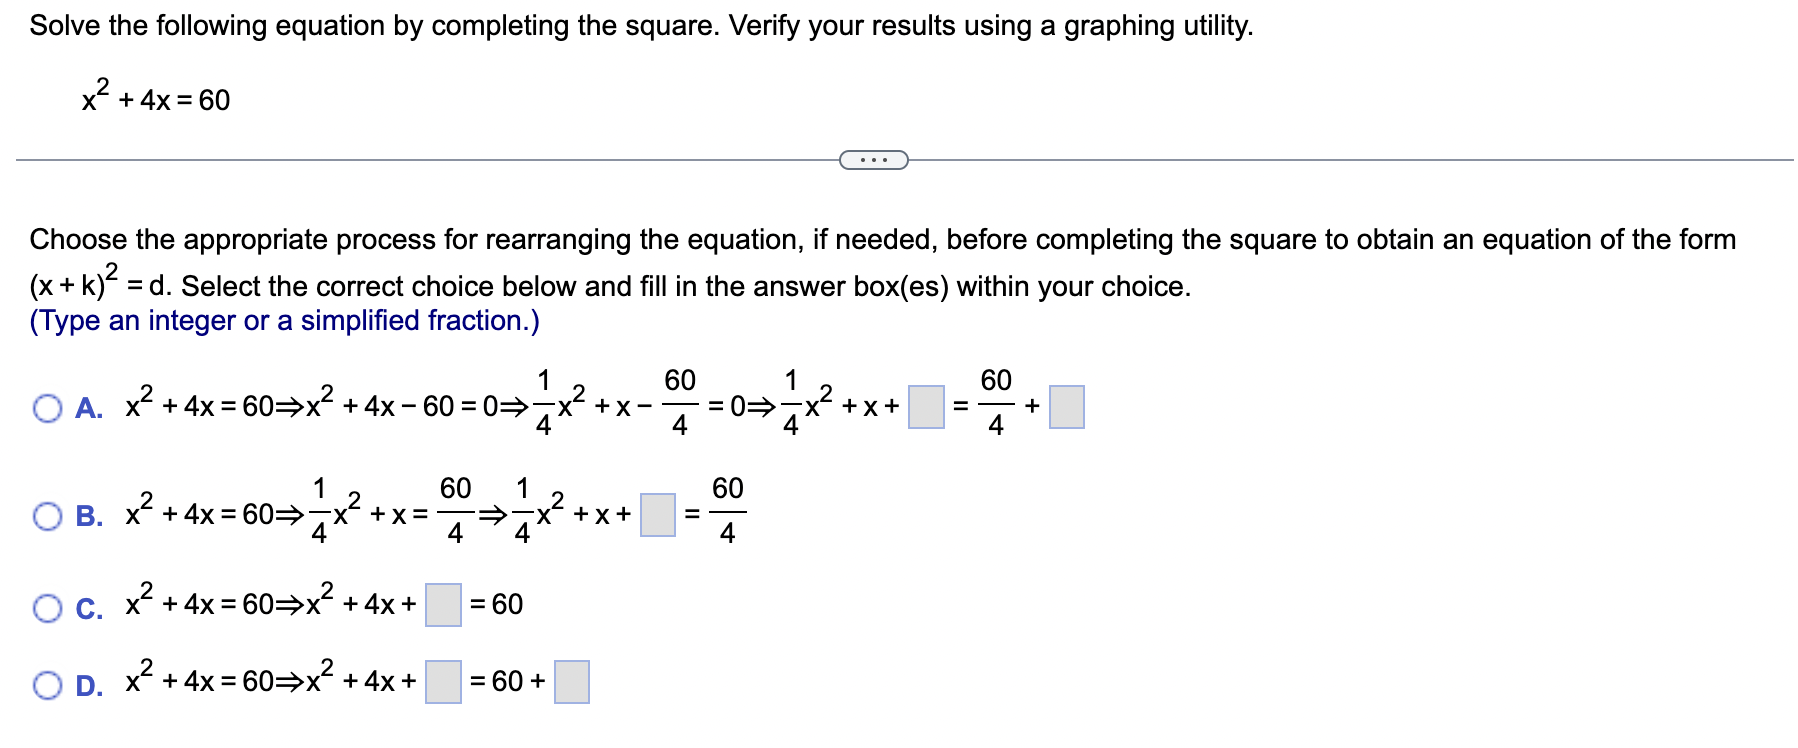Click option D box before equals sign
The width and height of the screenshot is (1798, 748).
443,682
